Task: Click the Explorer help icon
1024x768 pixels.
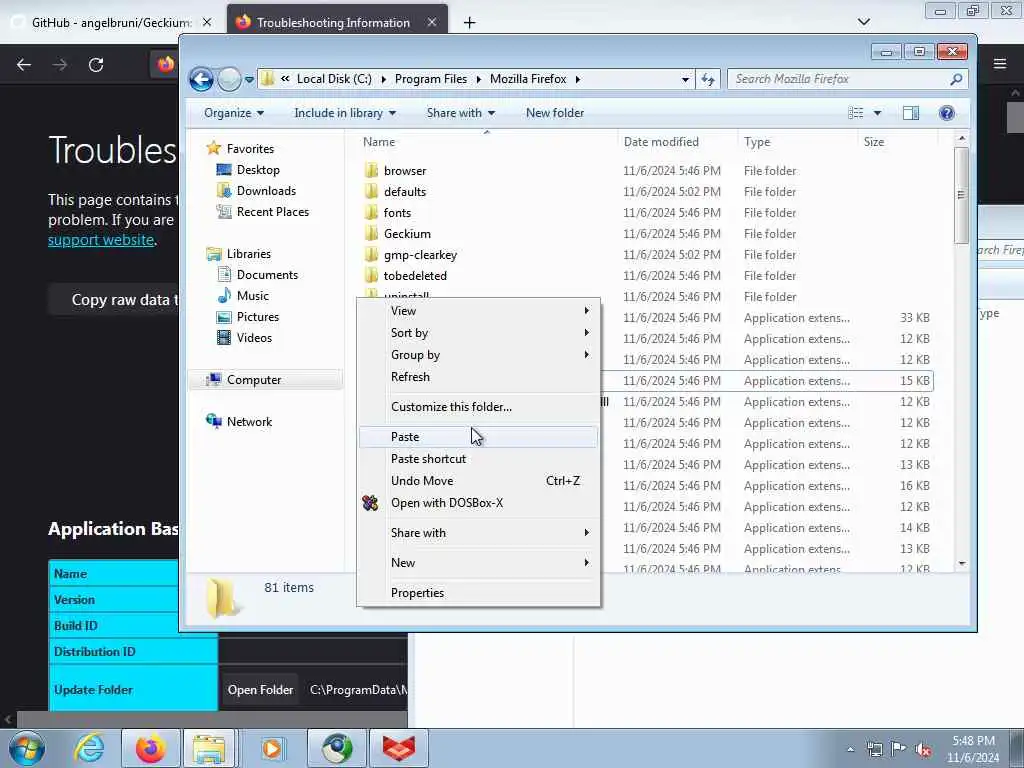Action: pyautogui.click(x=946, y=113)
